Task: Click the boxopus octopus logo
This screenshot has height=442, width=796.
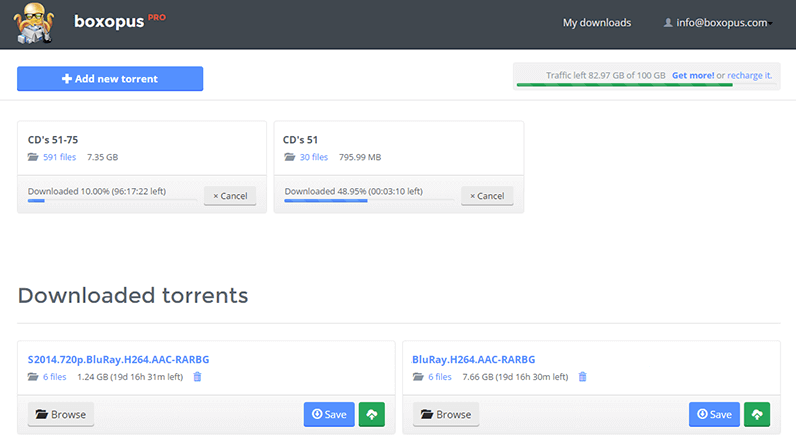Action: pyautogui.click(x=34, y=23)
